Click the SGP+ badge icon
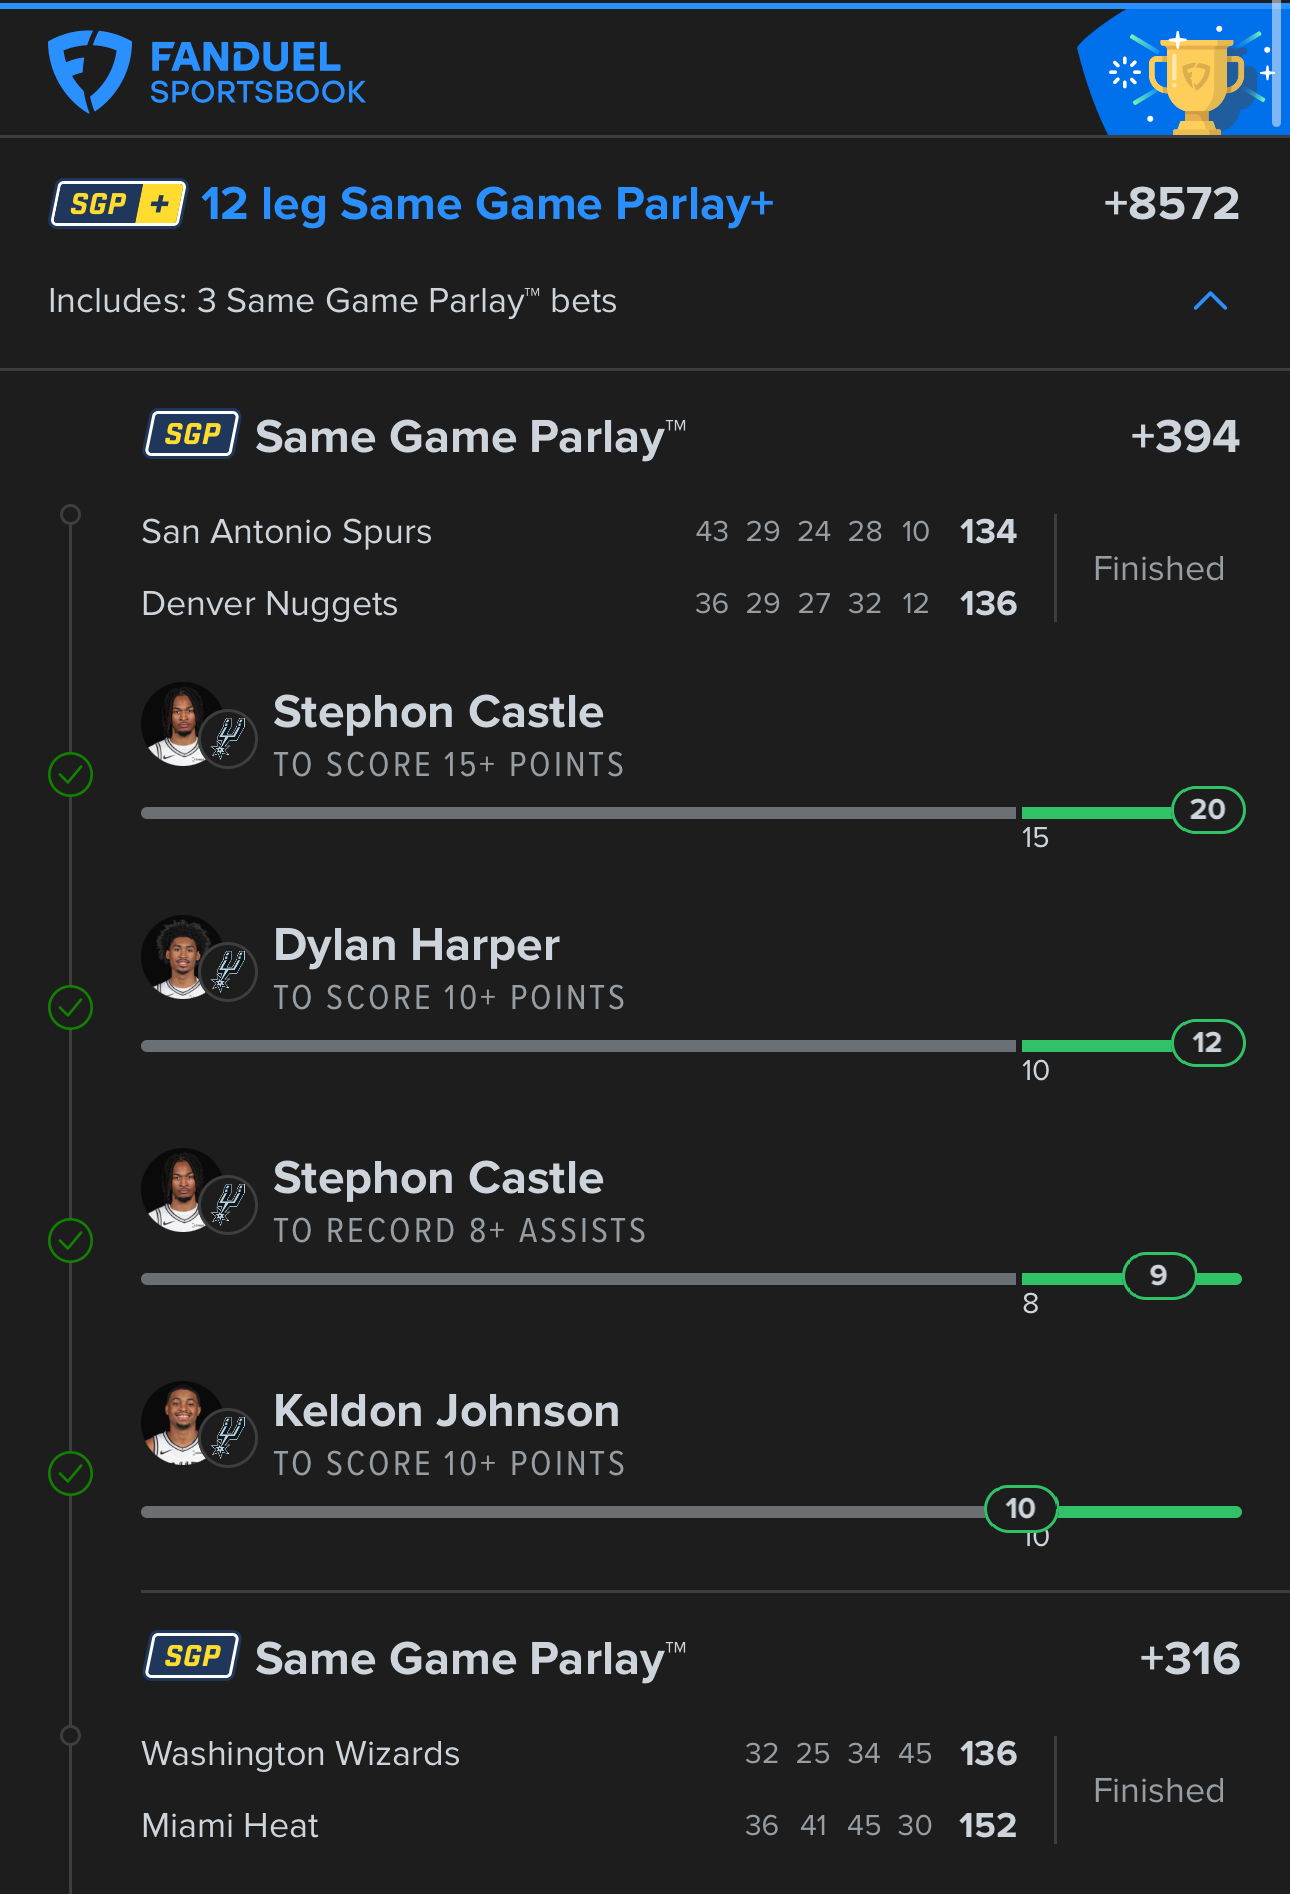 pos(118,204)
